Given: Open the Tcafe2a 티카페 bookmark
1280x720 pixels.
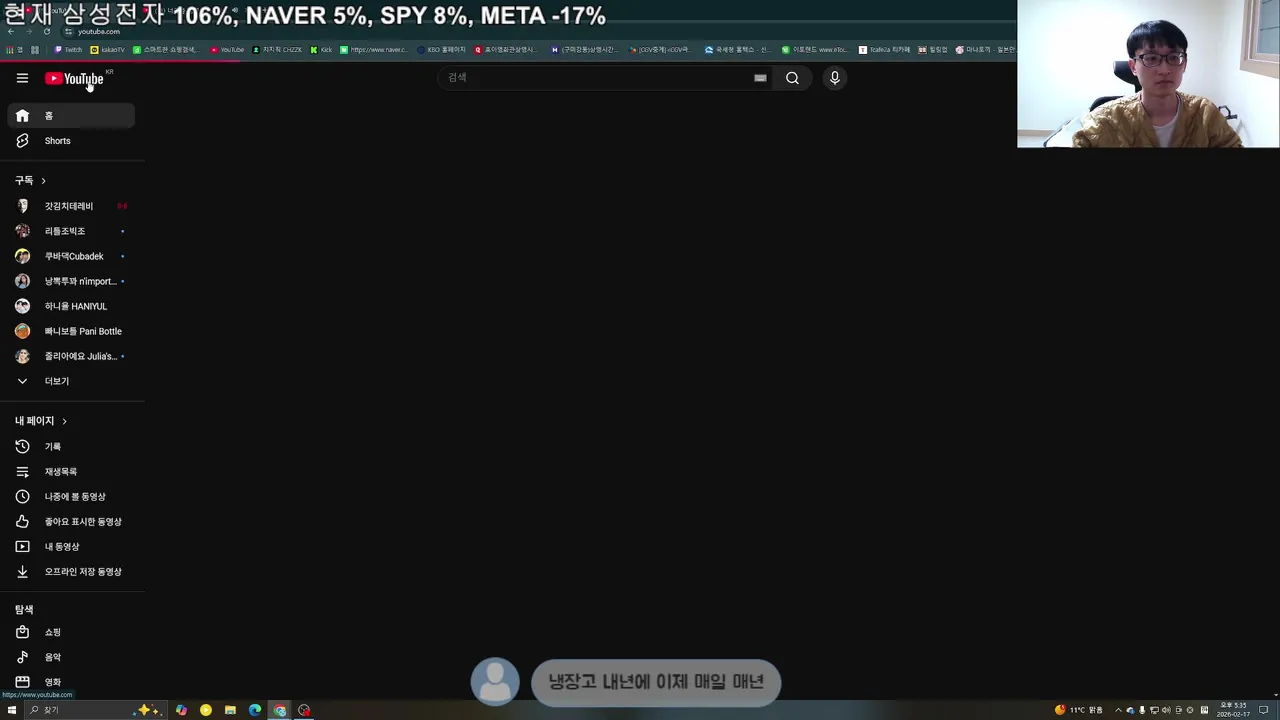Looking at the screenshot, I should 885,50.
